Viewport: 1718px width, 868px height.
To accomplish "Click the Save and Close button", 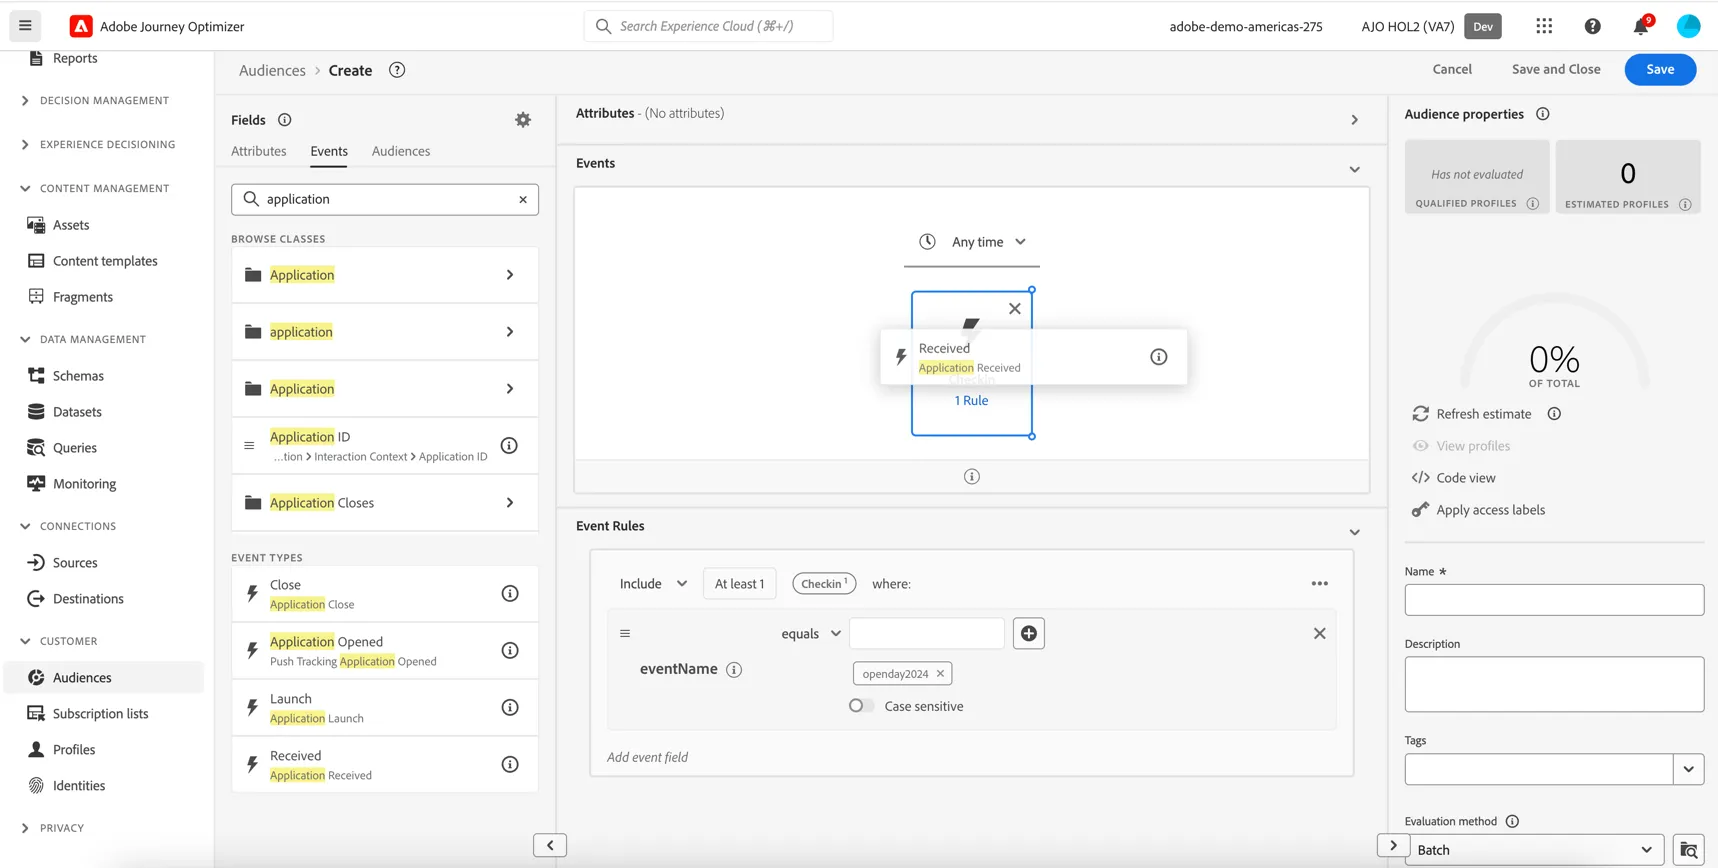I will tap(1555, 69).
